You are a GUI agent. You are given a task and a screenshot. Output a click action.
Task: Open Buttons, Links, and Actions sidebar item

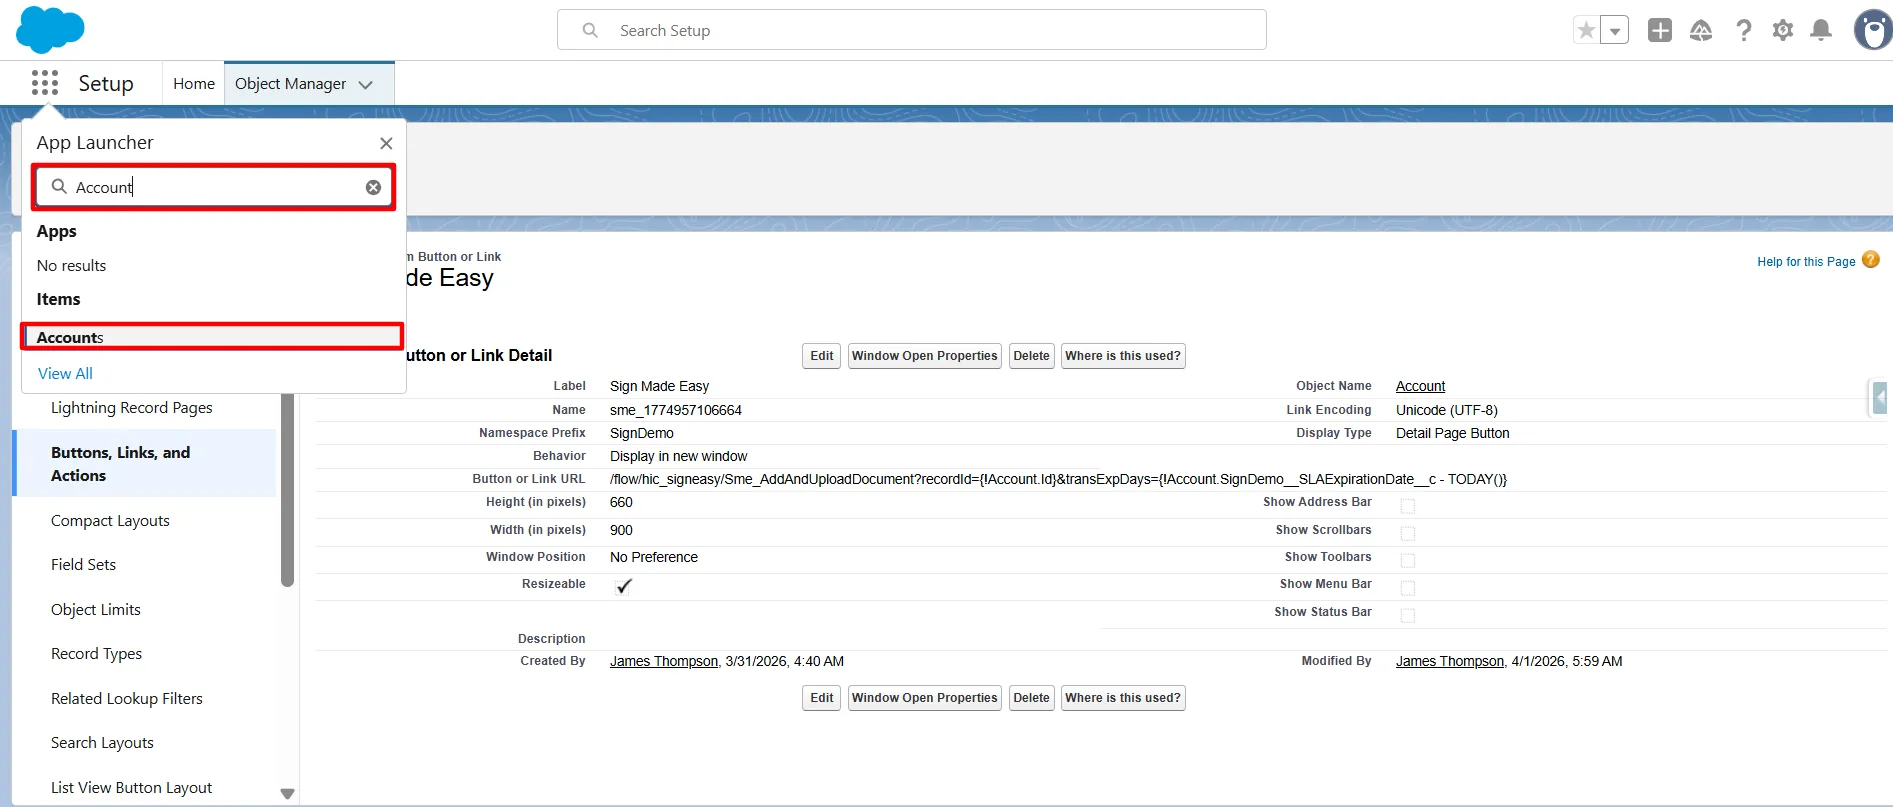pos(146,464)
